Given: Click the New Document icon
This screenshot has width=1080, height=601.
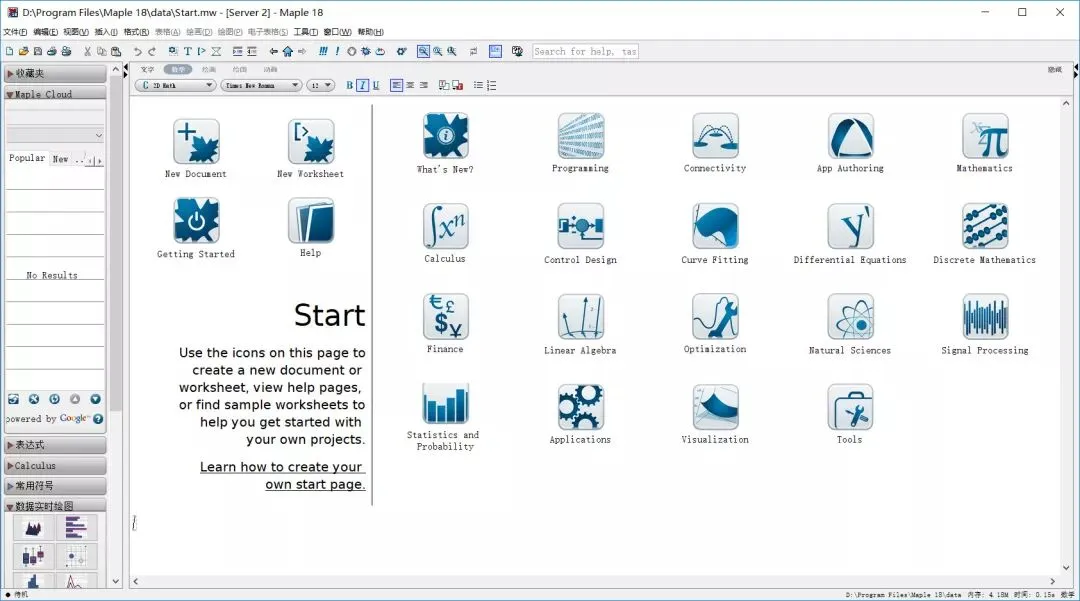Looking at the screenshot, I should 196,141.
